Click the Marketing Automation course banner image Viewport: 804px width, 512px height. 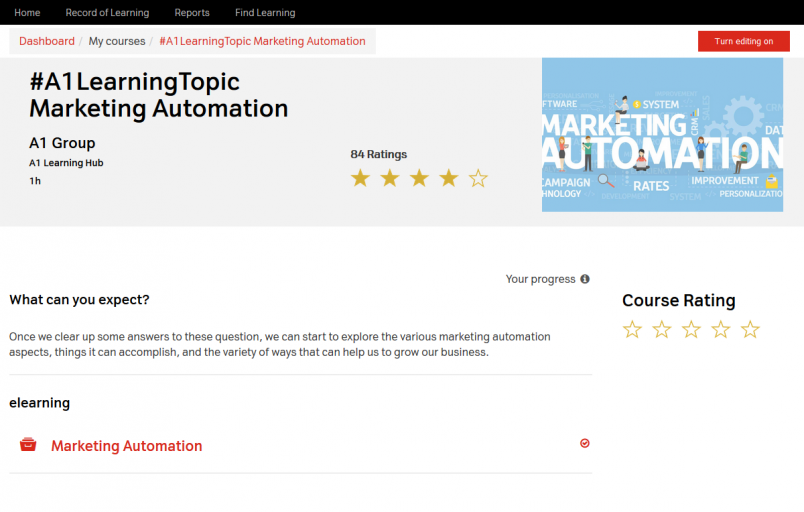[x=662, y=134]
